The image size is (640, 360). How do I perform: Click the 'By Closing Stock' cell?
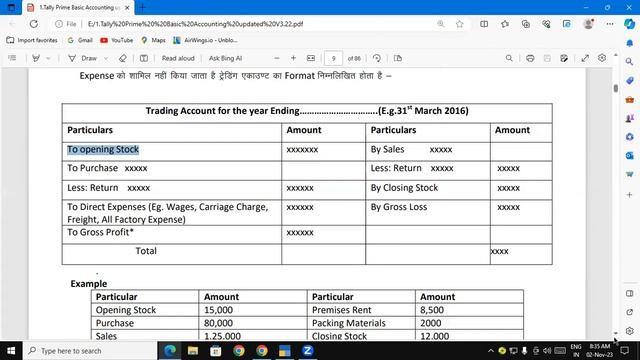[x=428, y=190]
